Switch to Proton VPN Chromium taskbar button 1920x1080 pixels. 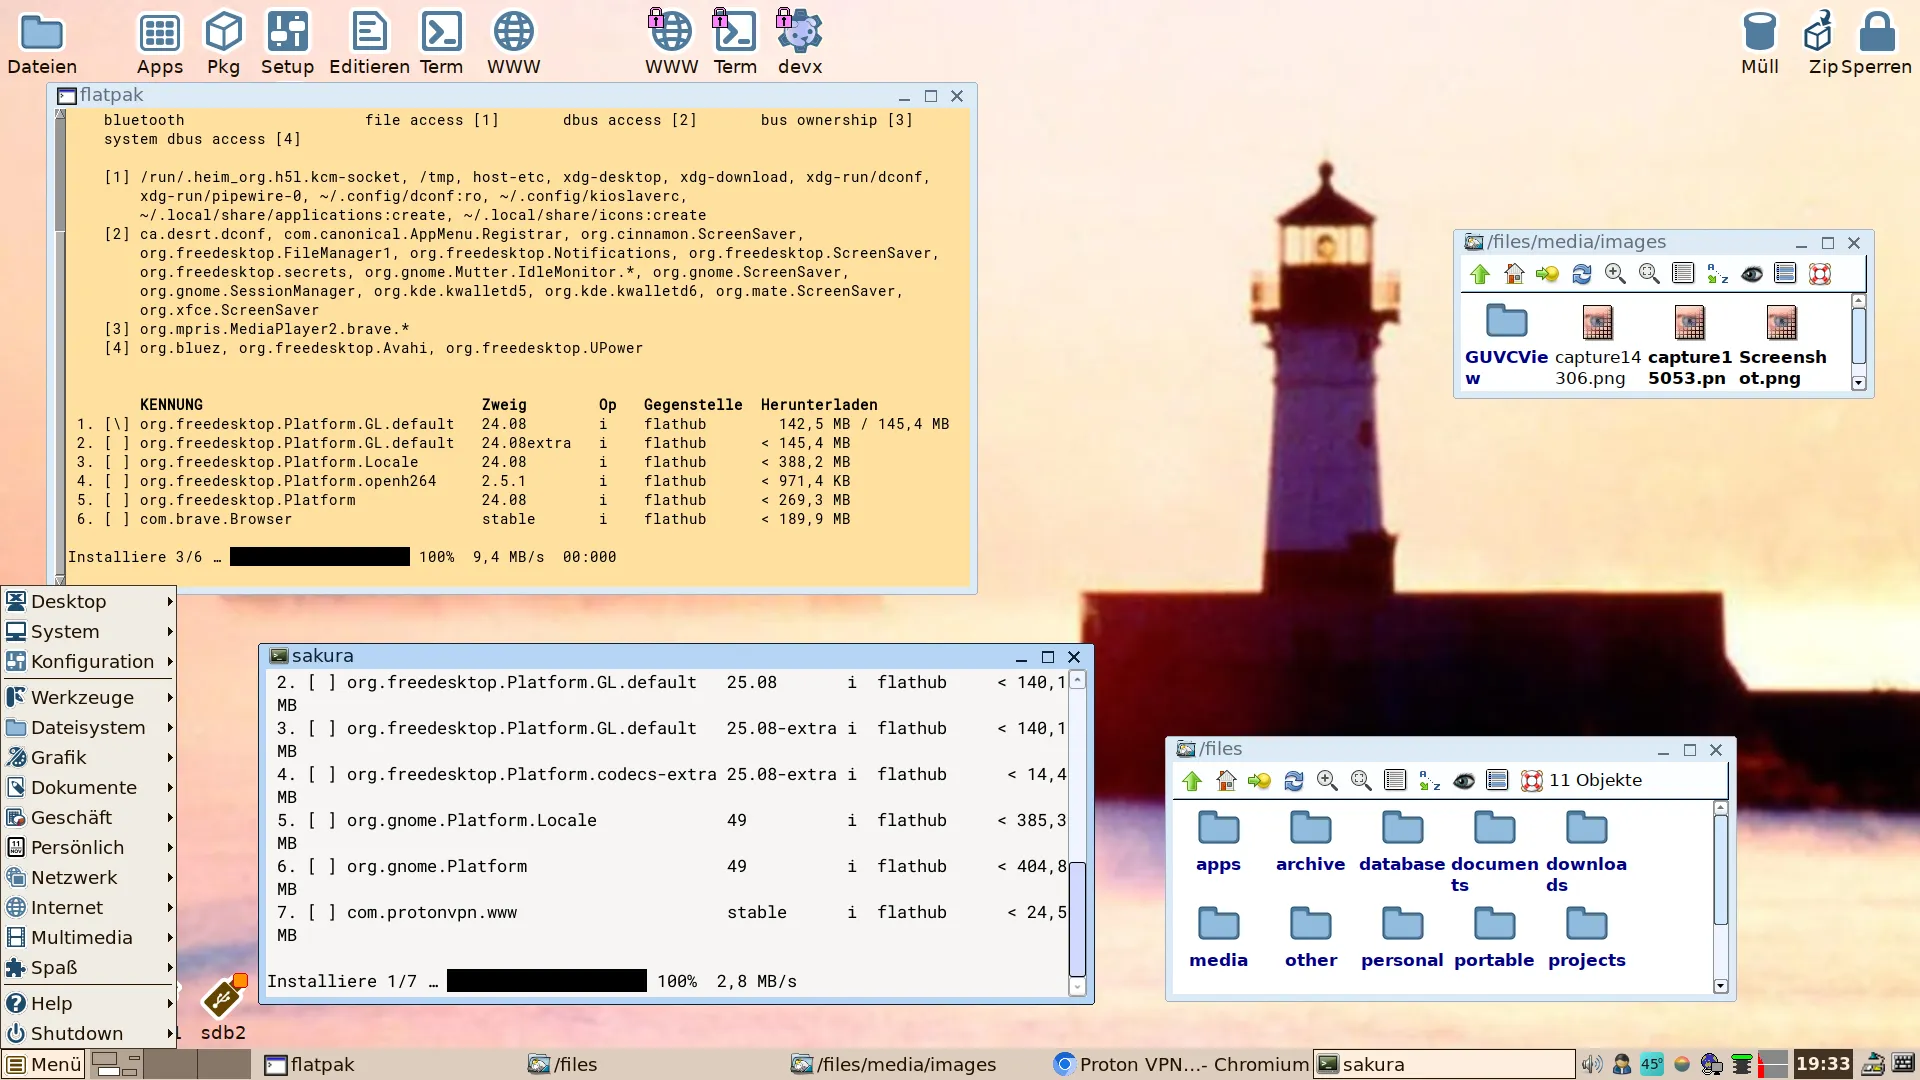pyautogui.click(x=1180, y=1064)
